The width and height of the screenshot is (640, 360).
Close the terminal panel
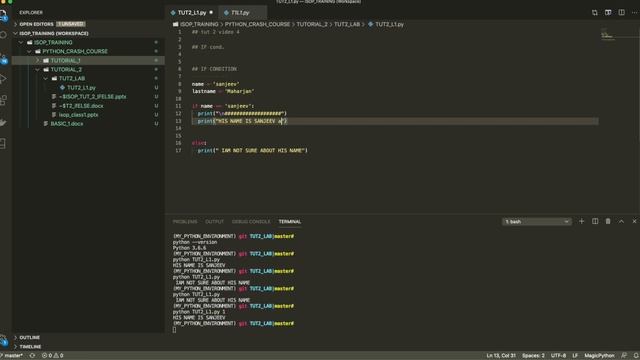[634, 221]
